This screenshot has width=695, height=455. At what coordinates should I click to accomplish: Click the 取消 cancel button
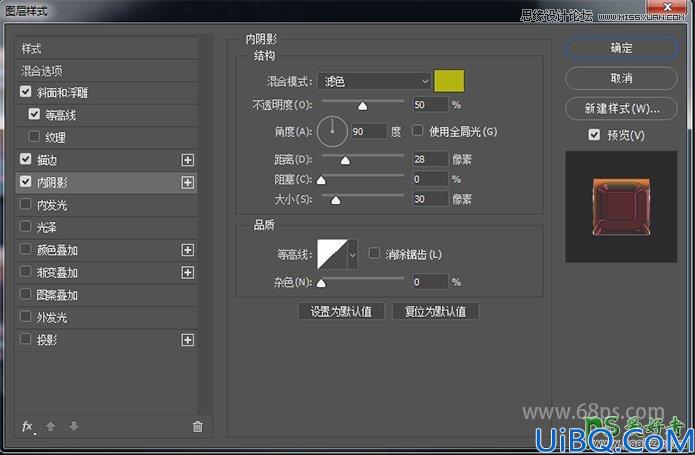621,78
